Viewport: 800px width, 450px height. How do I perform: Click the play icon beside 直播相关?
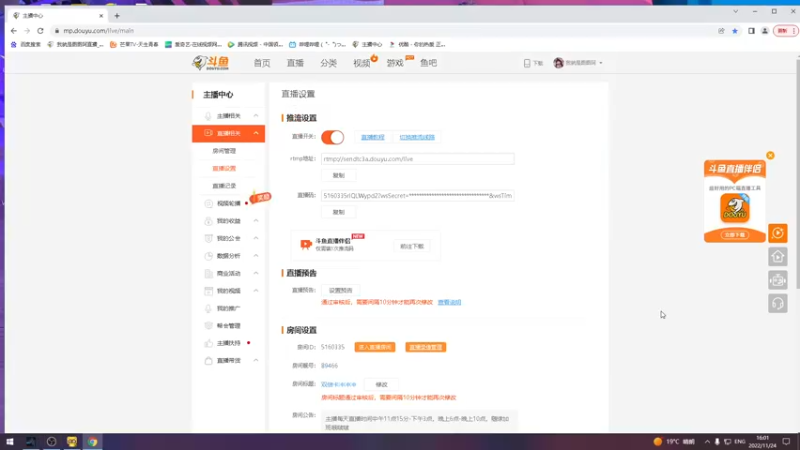tap(208, 133)
